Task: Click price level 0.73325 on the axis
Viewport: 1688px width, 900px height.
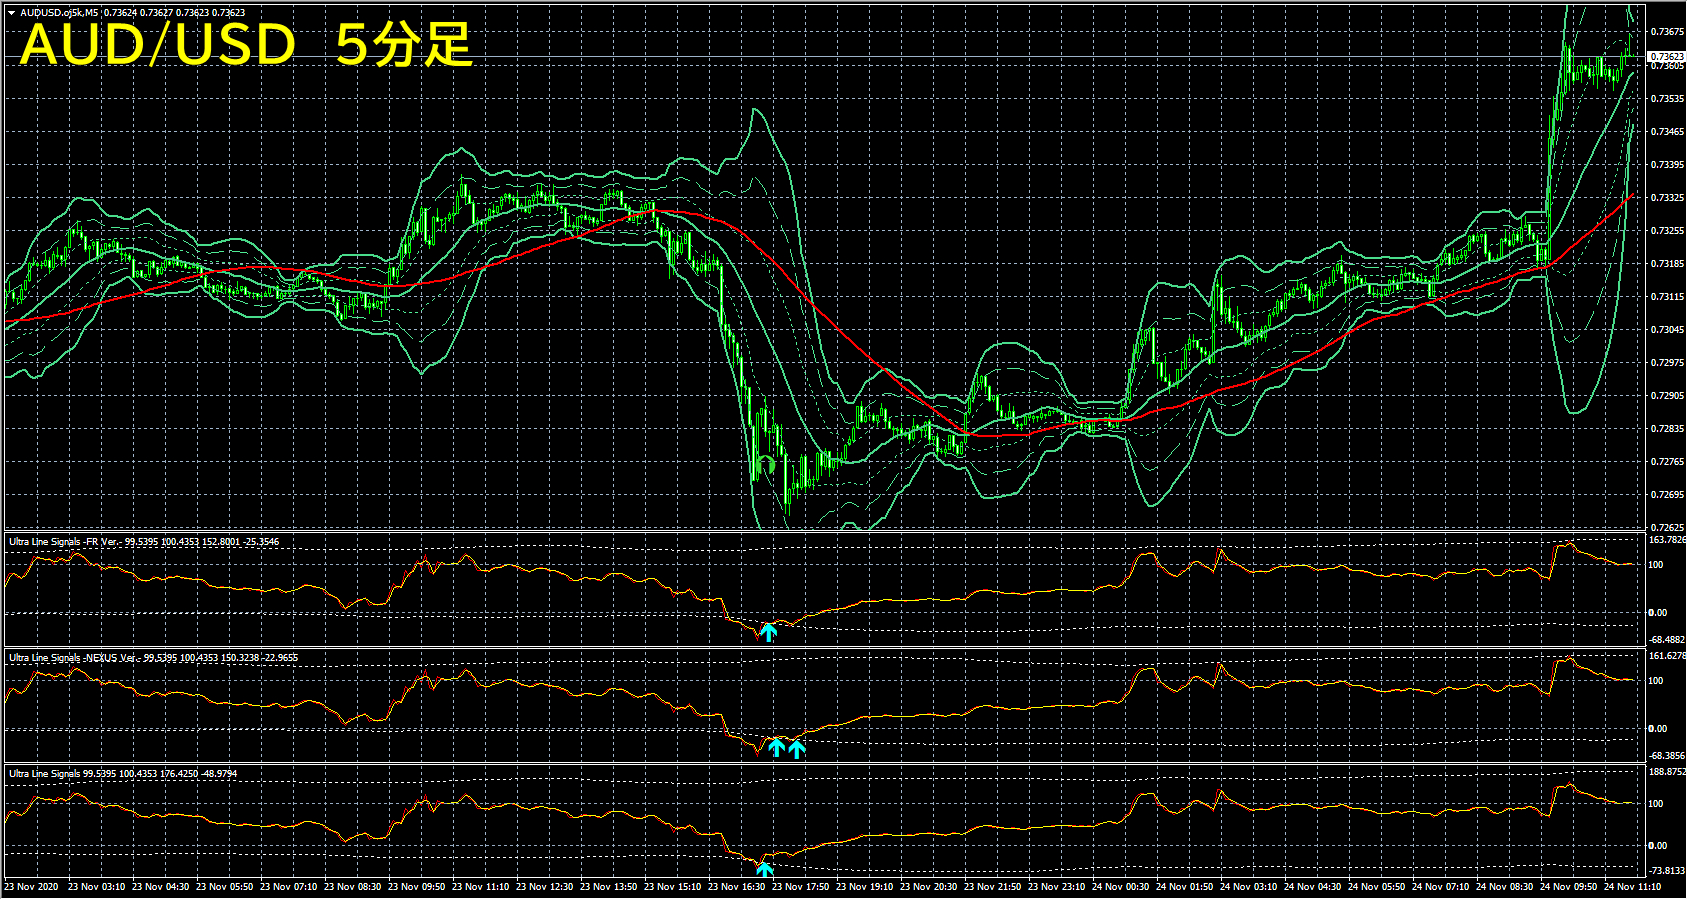Action: coord(1667,198)
